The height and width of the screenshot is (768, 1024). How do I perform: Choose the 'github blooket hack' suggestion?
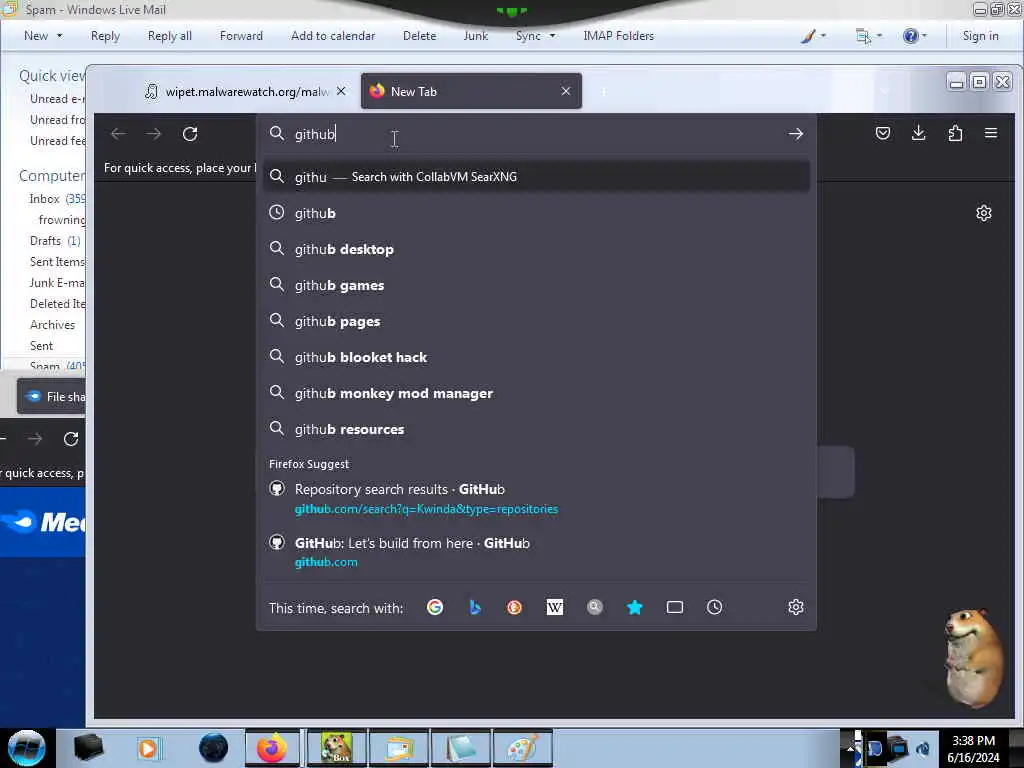click(x=536, y=357)
